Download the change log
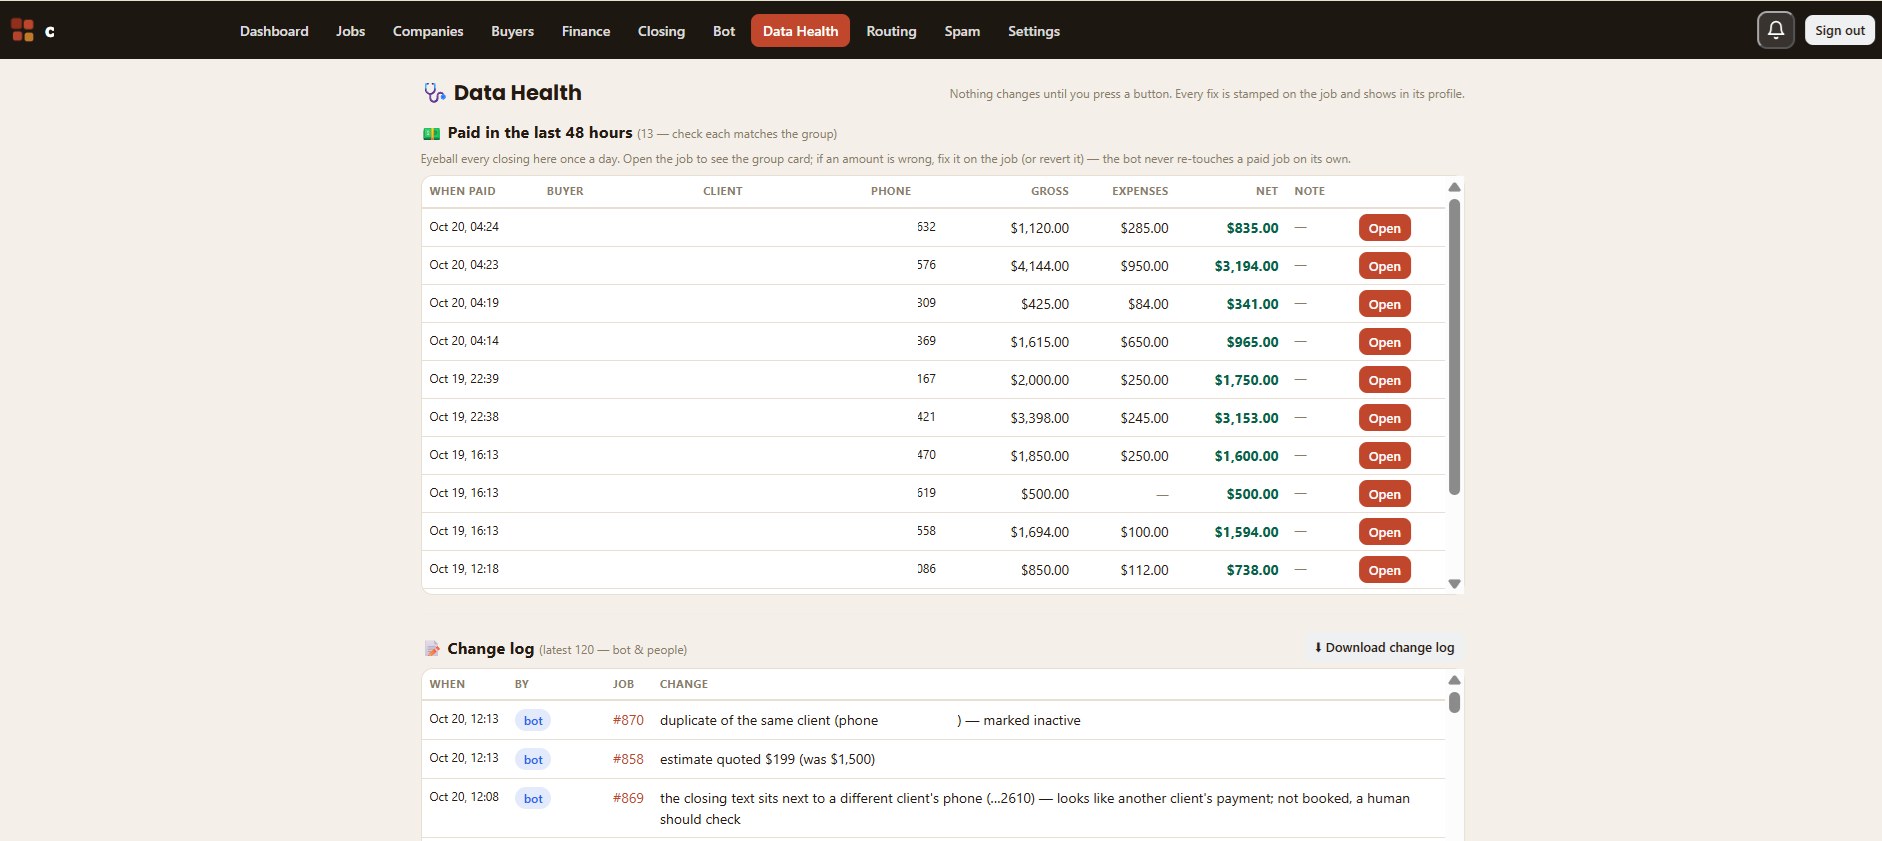The image size is (1882, 841). click(x=1384, y=648)
